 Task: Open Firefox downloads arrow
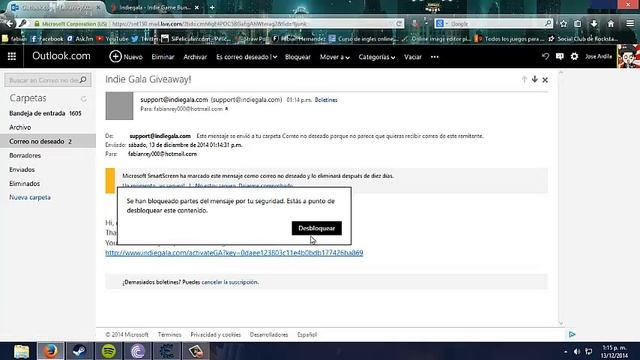pos(594,24)
